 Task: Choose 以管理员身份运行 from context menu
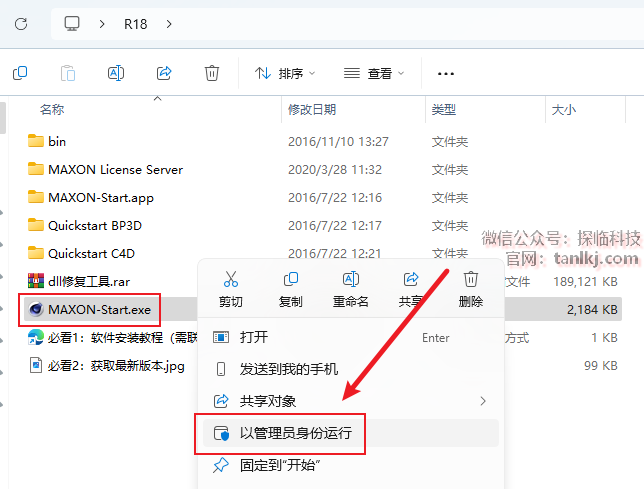[351, 433]
